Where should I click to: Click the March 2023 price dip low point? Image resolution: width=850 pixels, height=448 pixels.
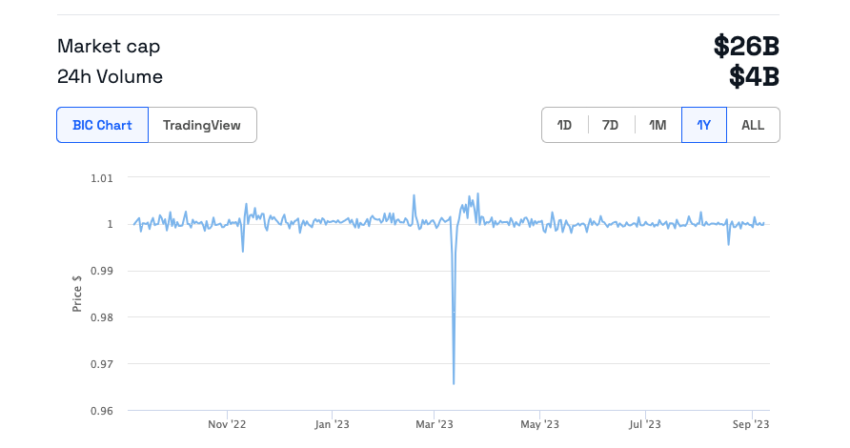[454, 383]
